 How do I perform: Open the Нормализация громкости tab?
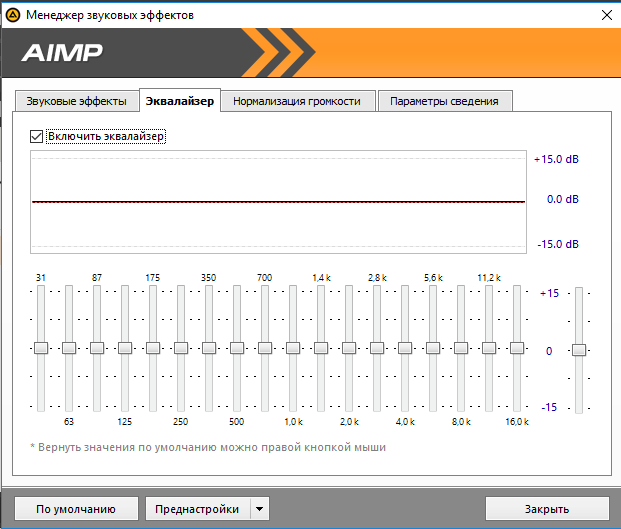point(297,101)
